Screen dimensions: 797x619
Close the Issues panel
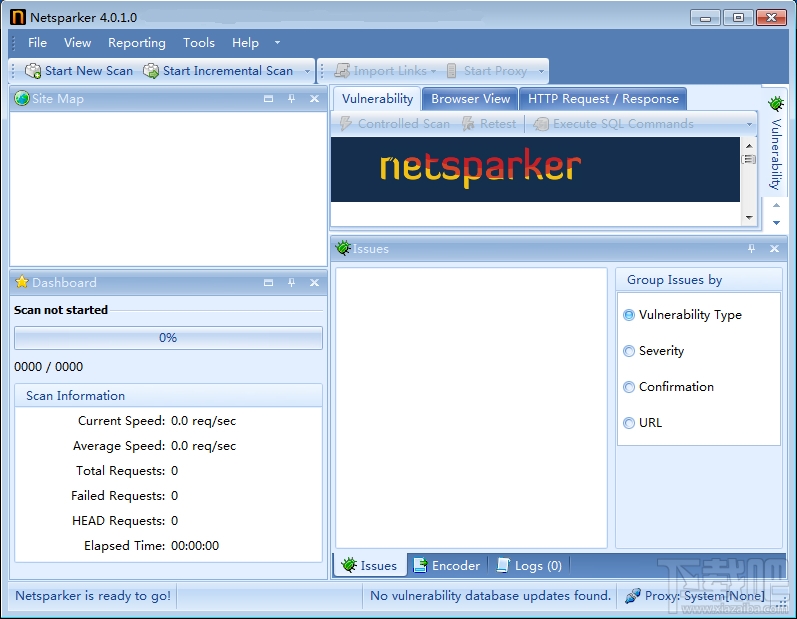pos(774,249)
